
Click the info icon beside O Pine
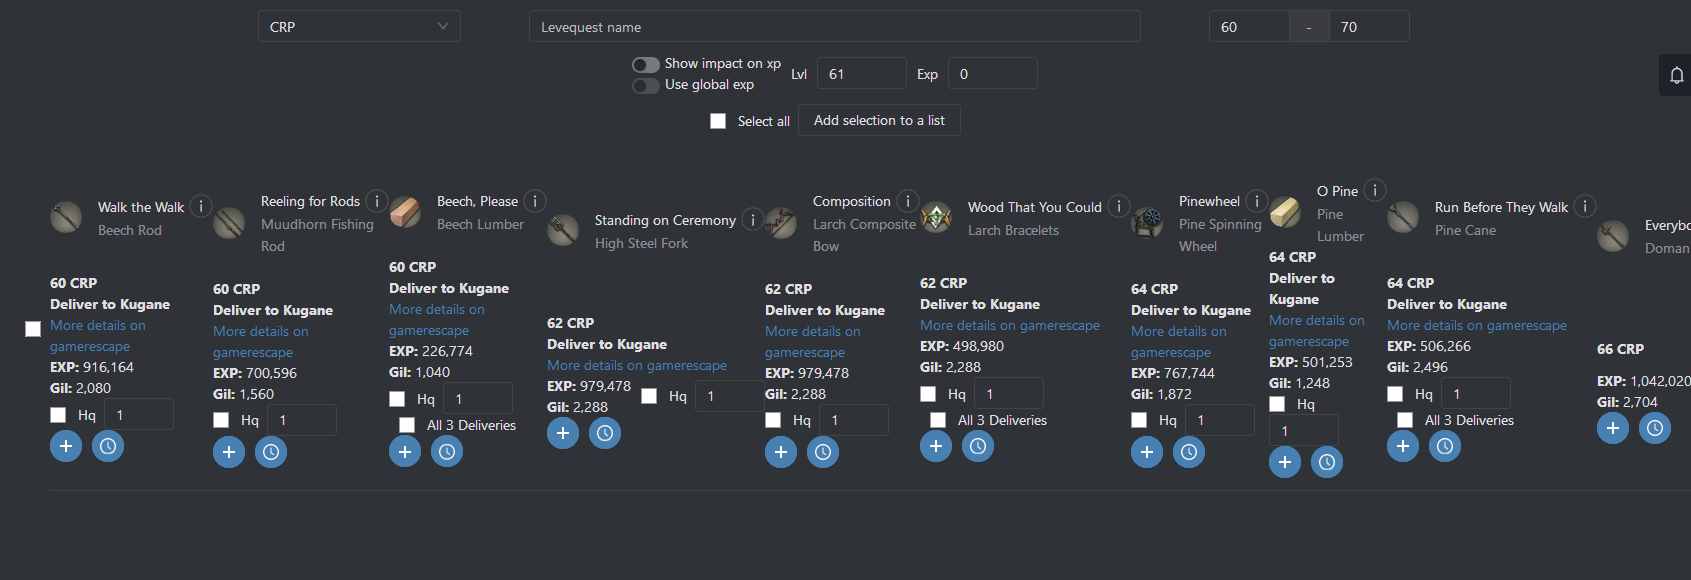coord(1375,190)
